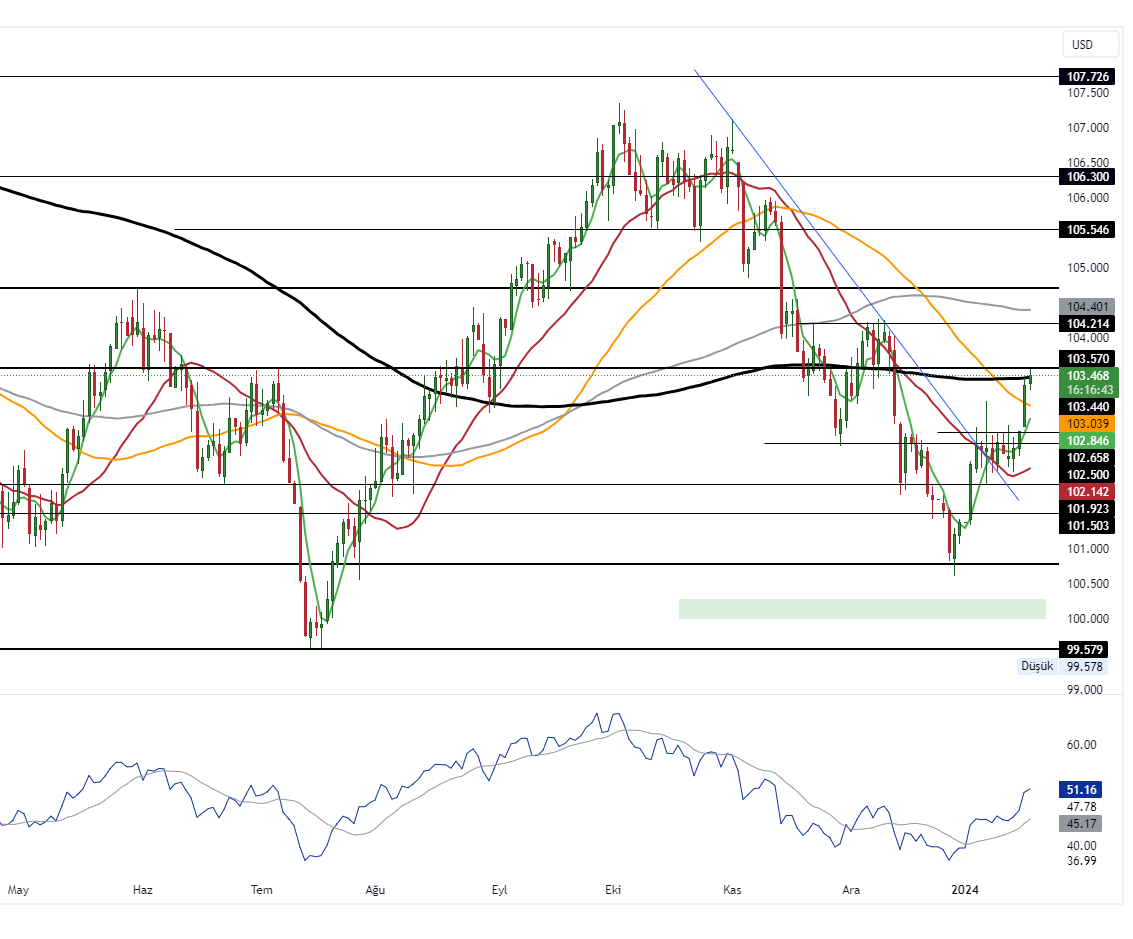Click the Düşük low price tag
Screen dimensions: 1133x939
click(1036, 666)
